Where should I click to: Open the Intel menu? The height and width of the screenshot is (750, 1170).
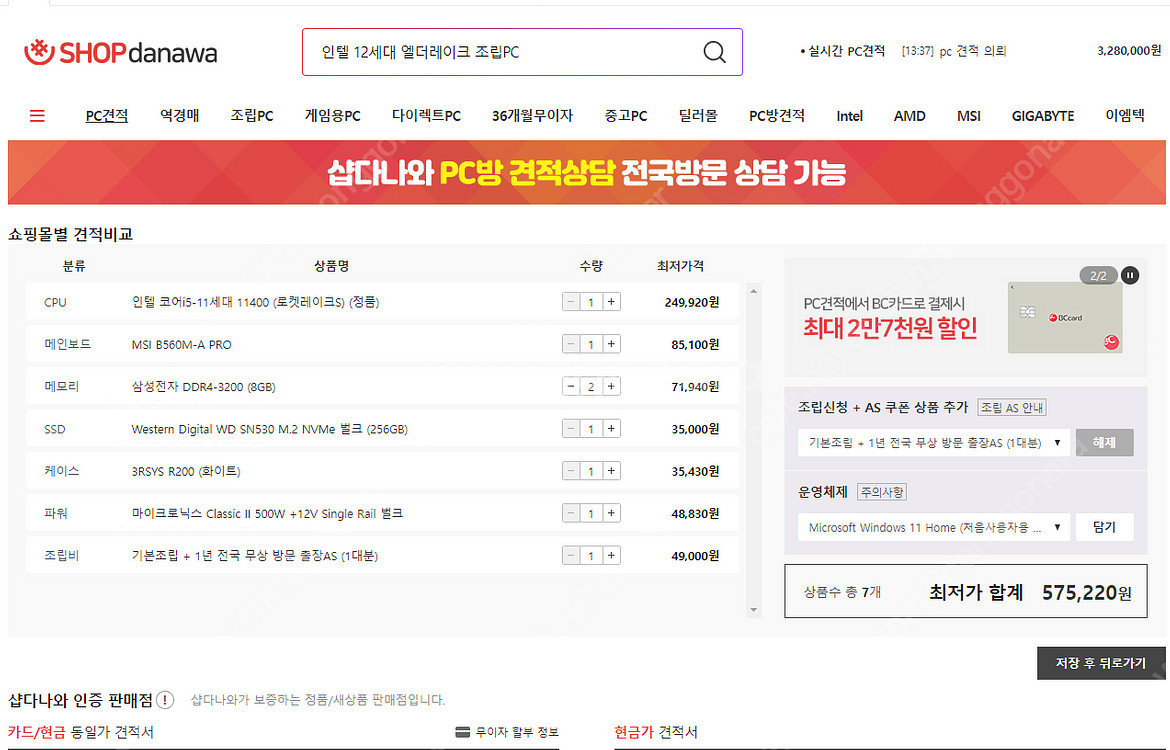pyautogui.click(x=849, y=116)
